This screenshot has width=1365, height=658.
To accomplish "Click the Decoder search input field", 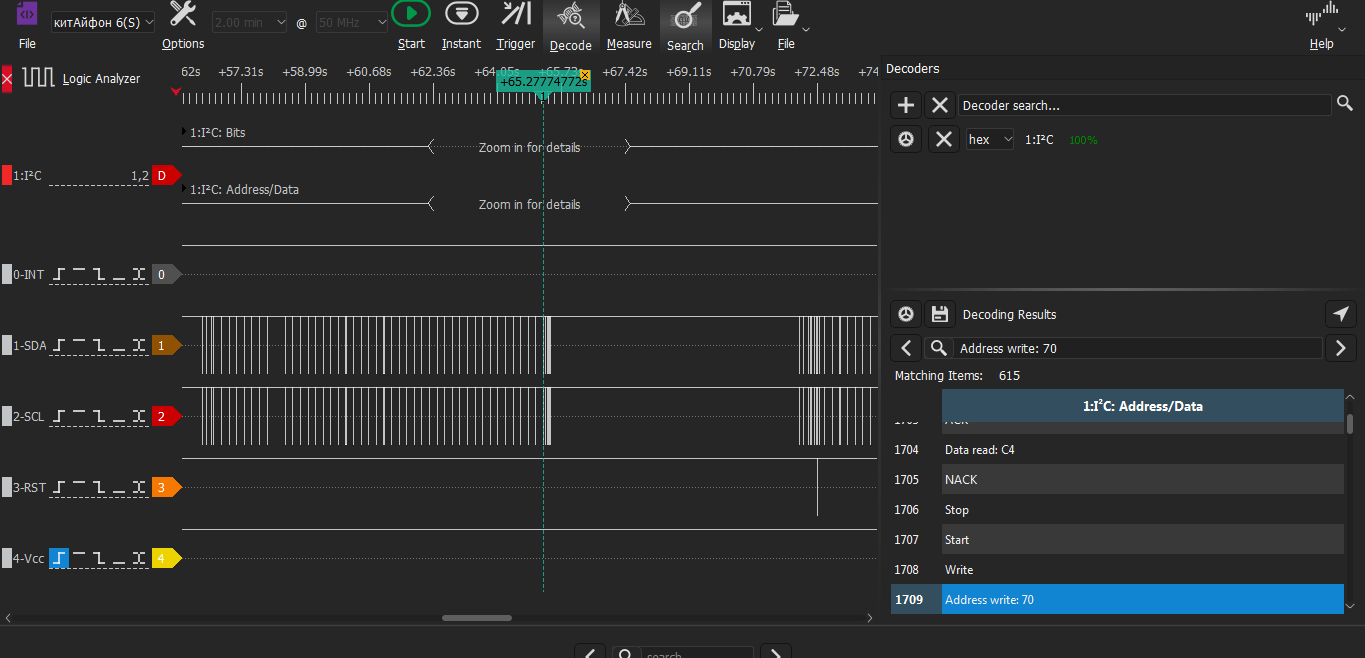I will point(1144,105).
